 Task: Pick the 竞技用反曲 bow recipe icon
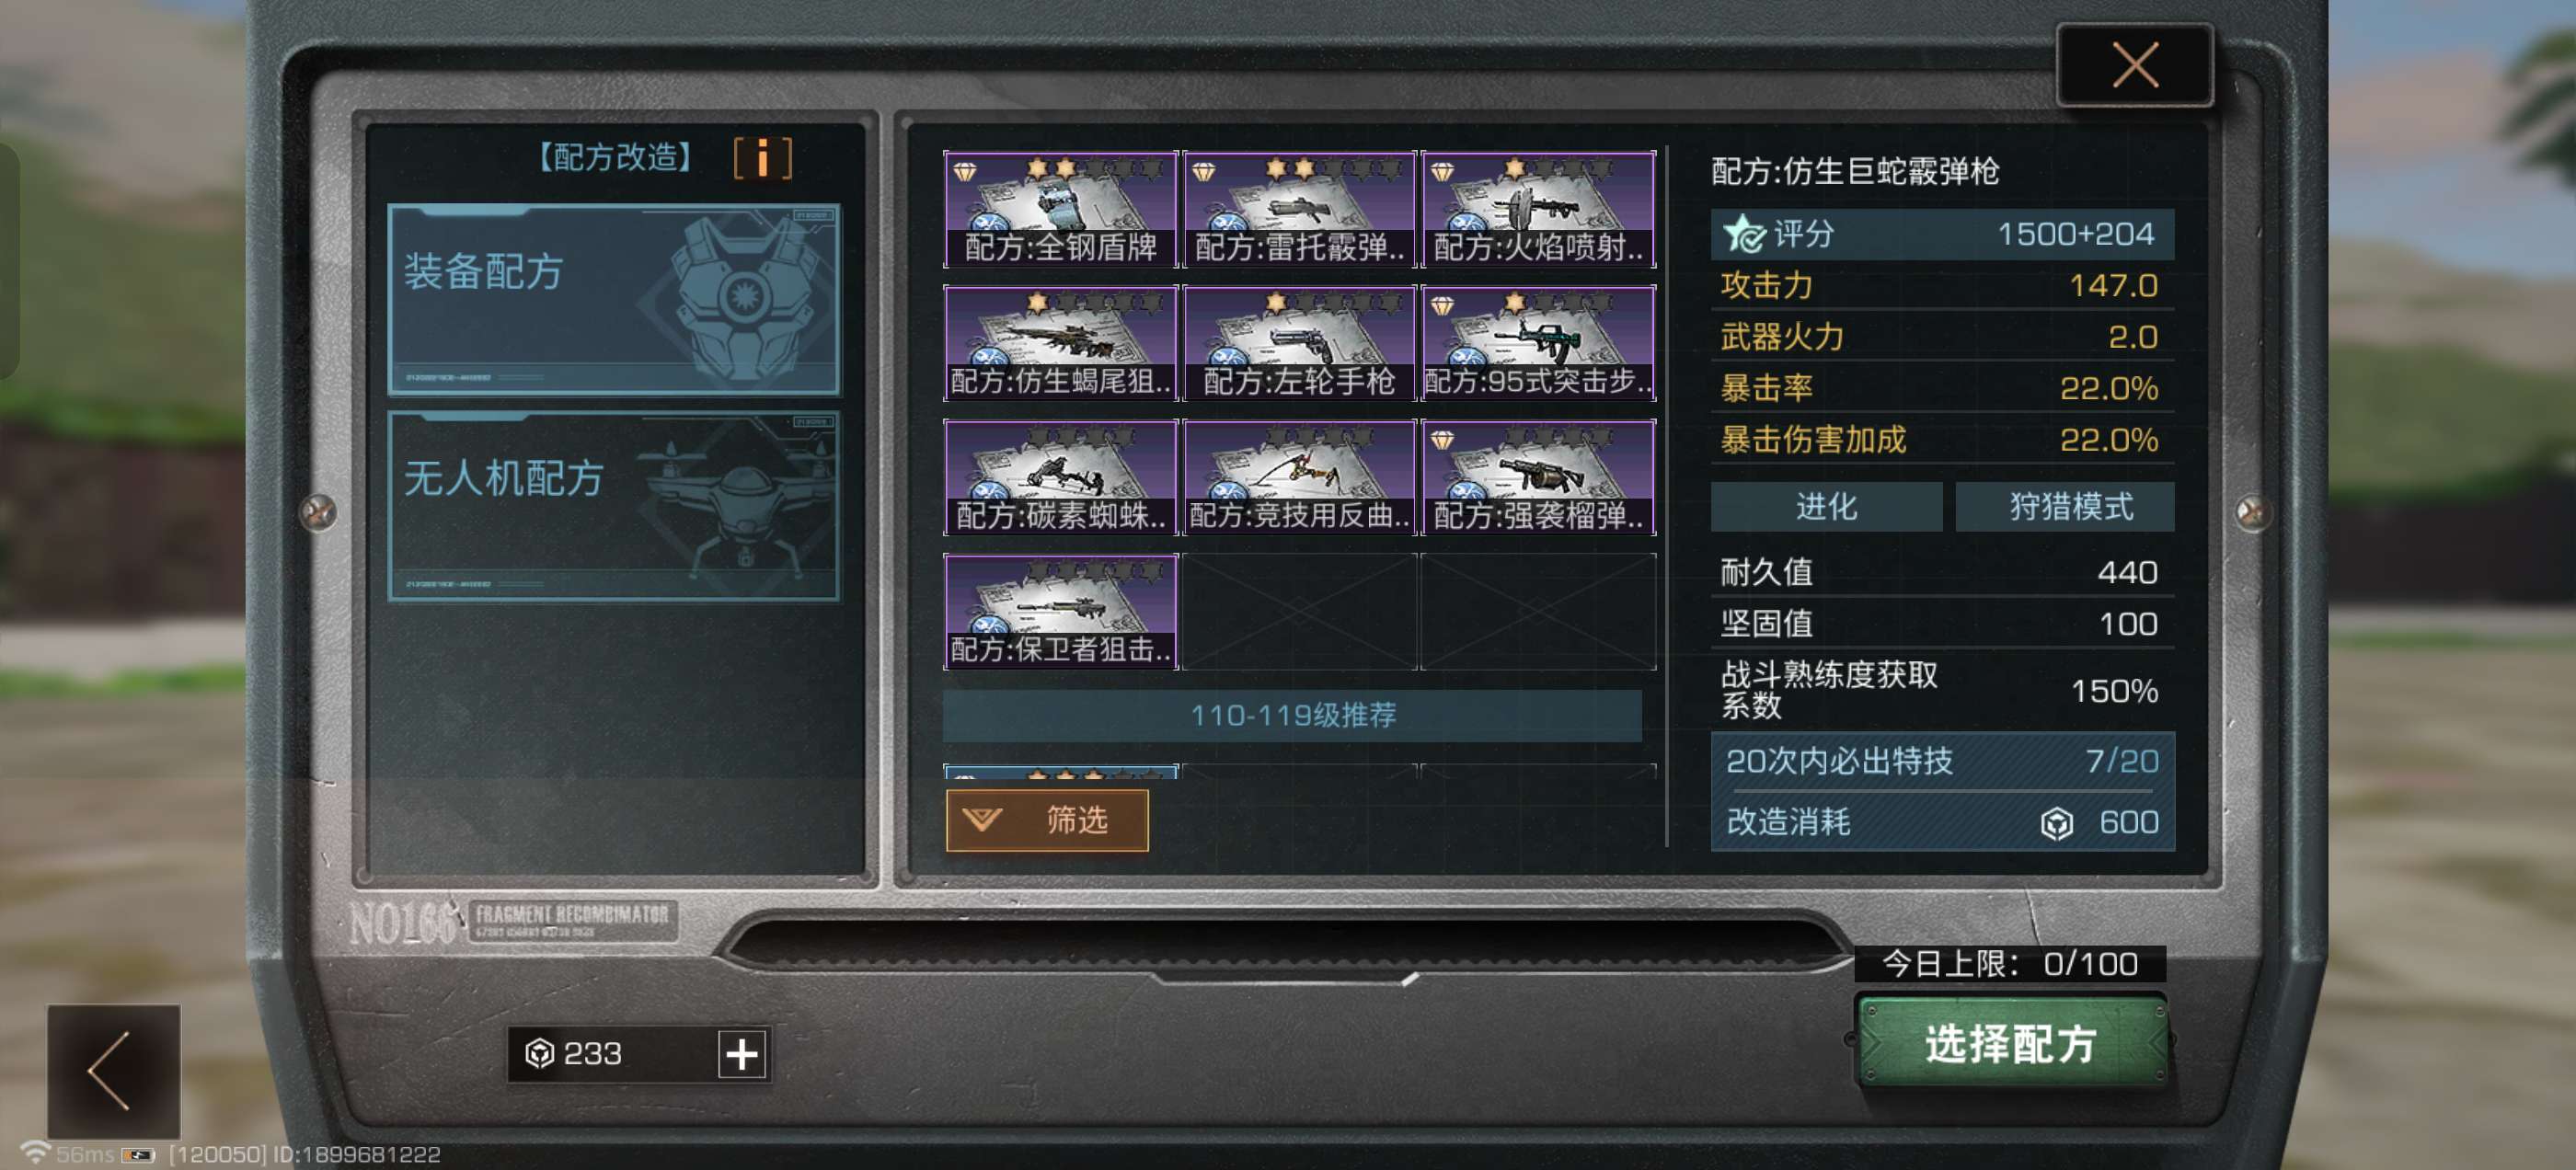pyautogui.click(x=1299, y=477)
